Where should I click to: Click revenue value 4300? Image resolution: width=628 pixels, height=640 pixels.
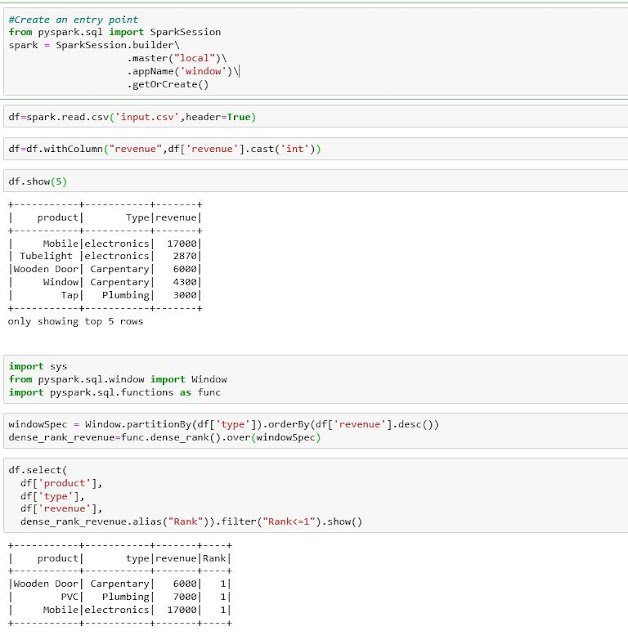185,282
